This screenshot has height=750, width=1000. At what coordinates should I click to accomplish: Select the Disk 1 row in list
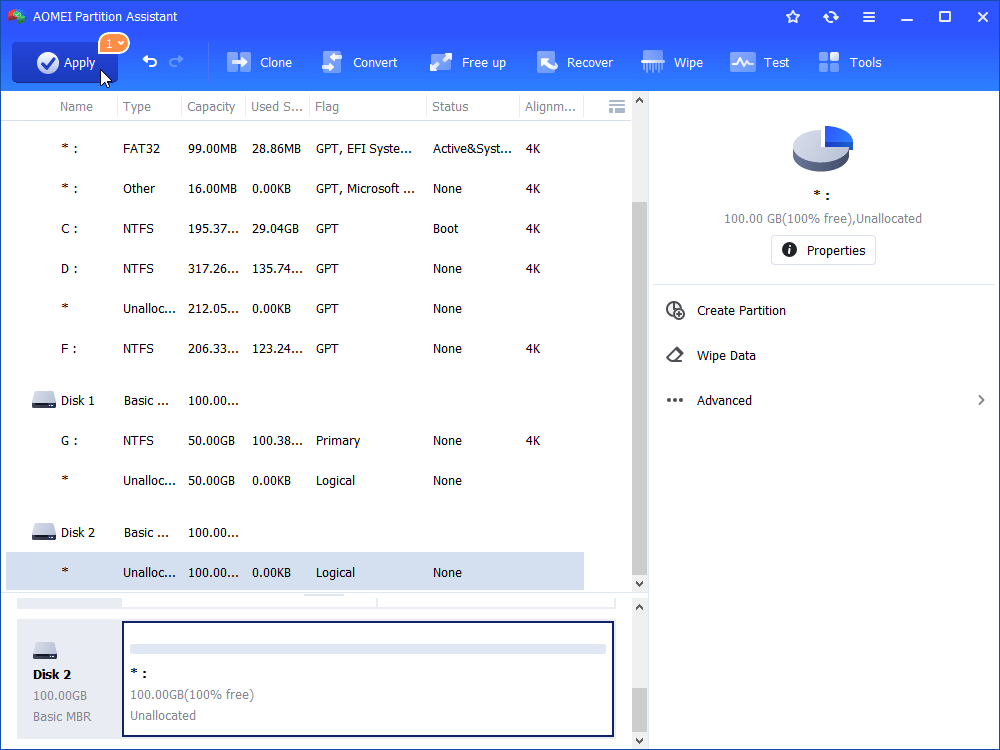click(x=78, y=401)
